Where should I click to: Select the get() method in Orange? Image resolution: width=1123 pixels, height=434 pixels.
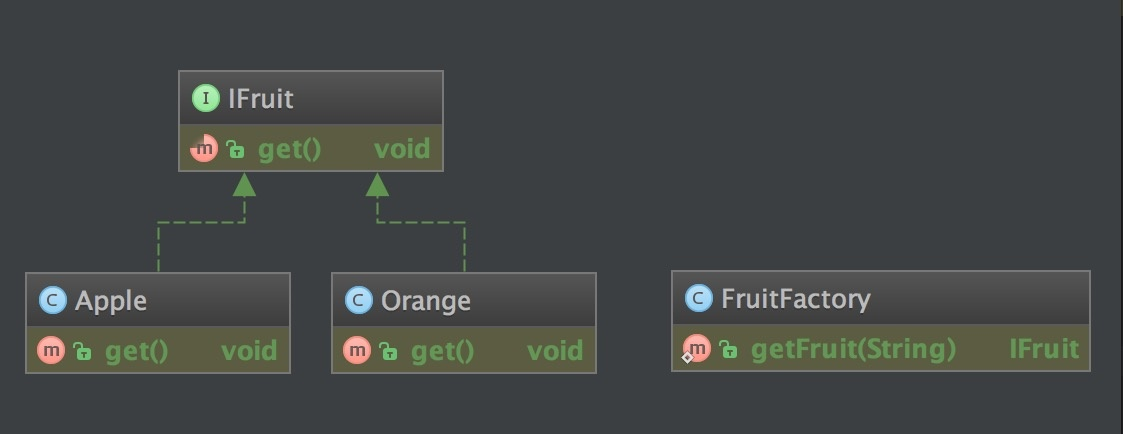442,351
